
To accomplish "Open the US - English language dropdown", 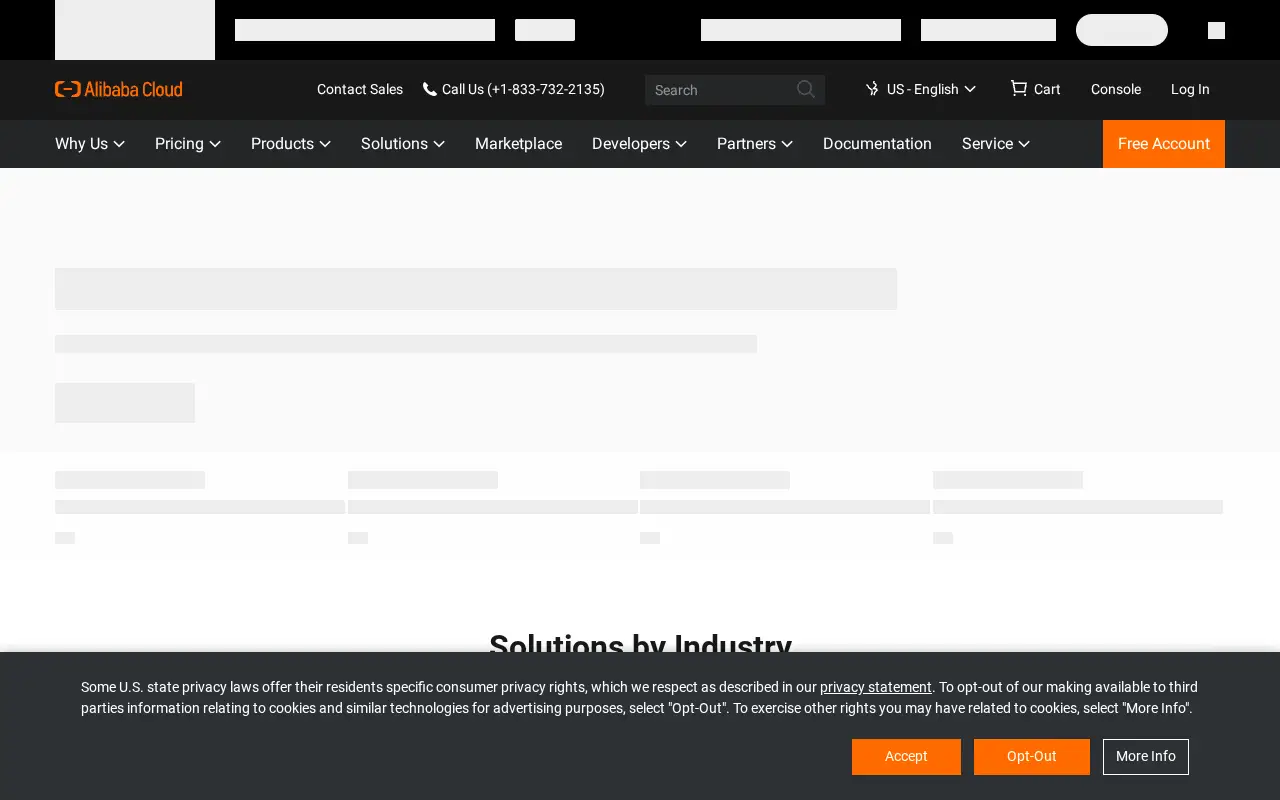I will [x=921, y=89].
